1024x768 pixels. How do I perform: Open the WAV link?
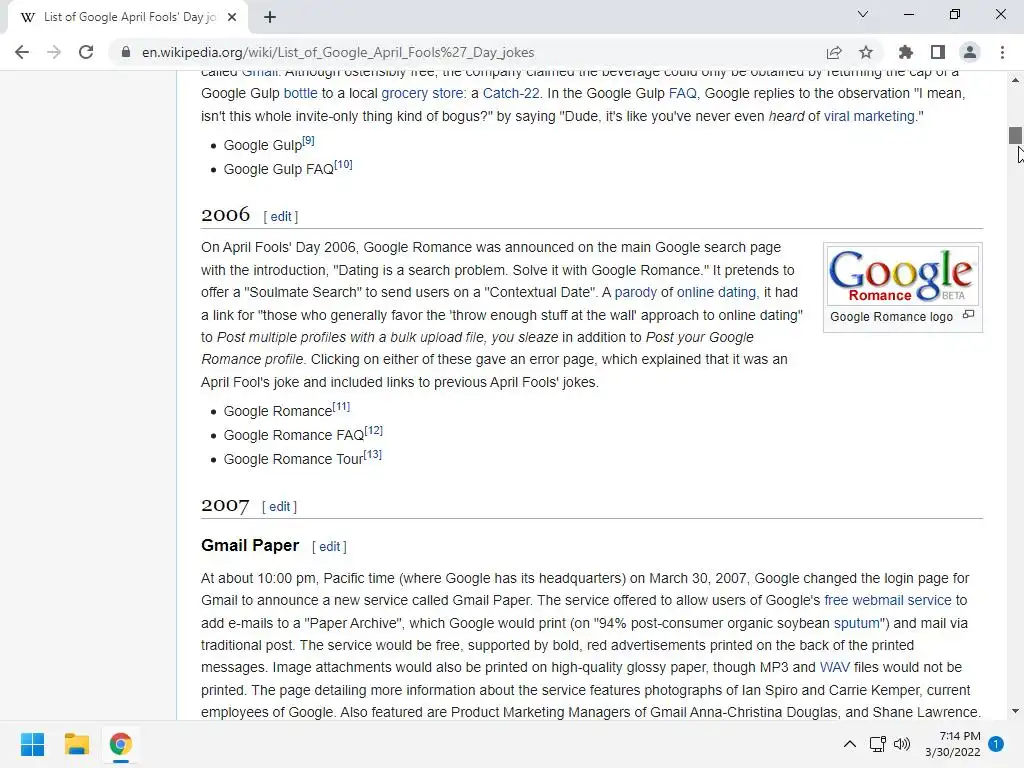coord(835,667)
